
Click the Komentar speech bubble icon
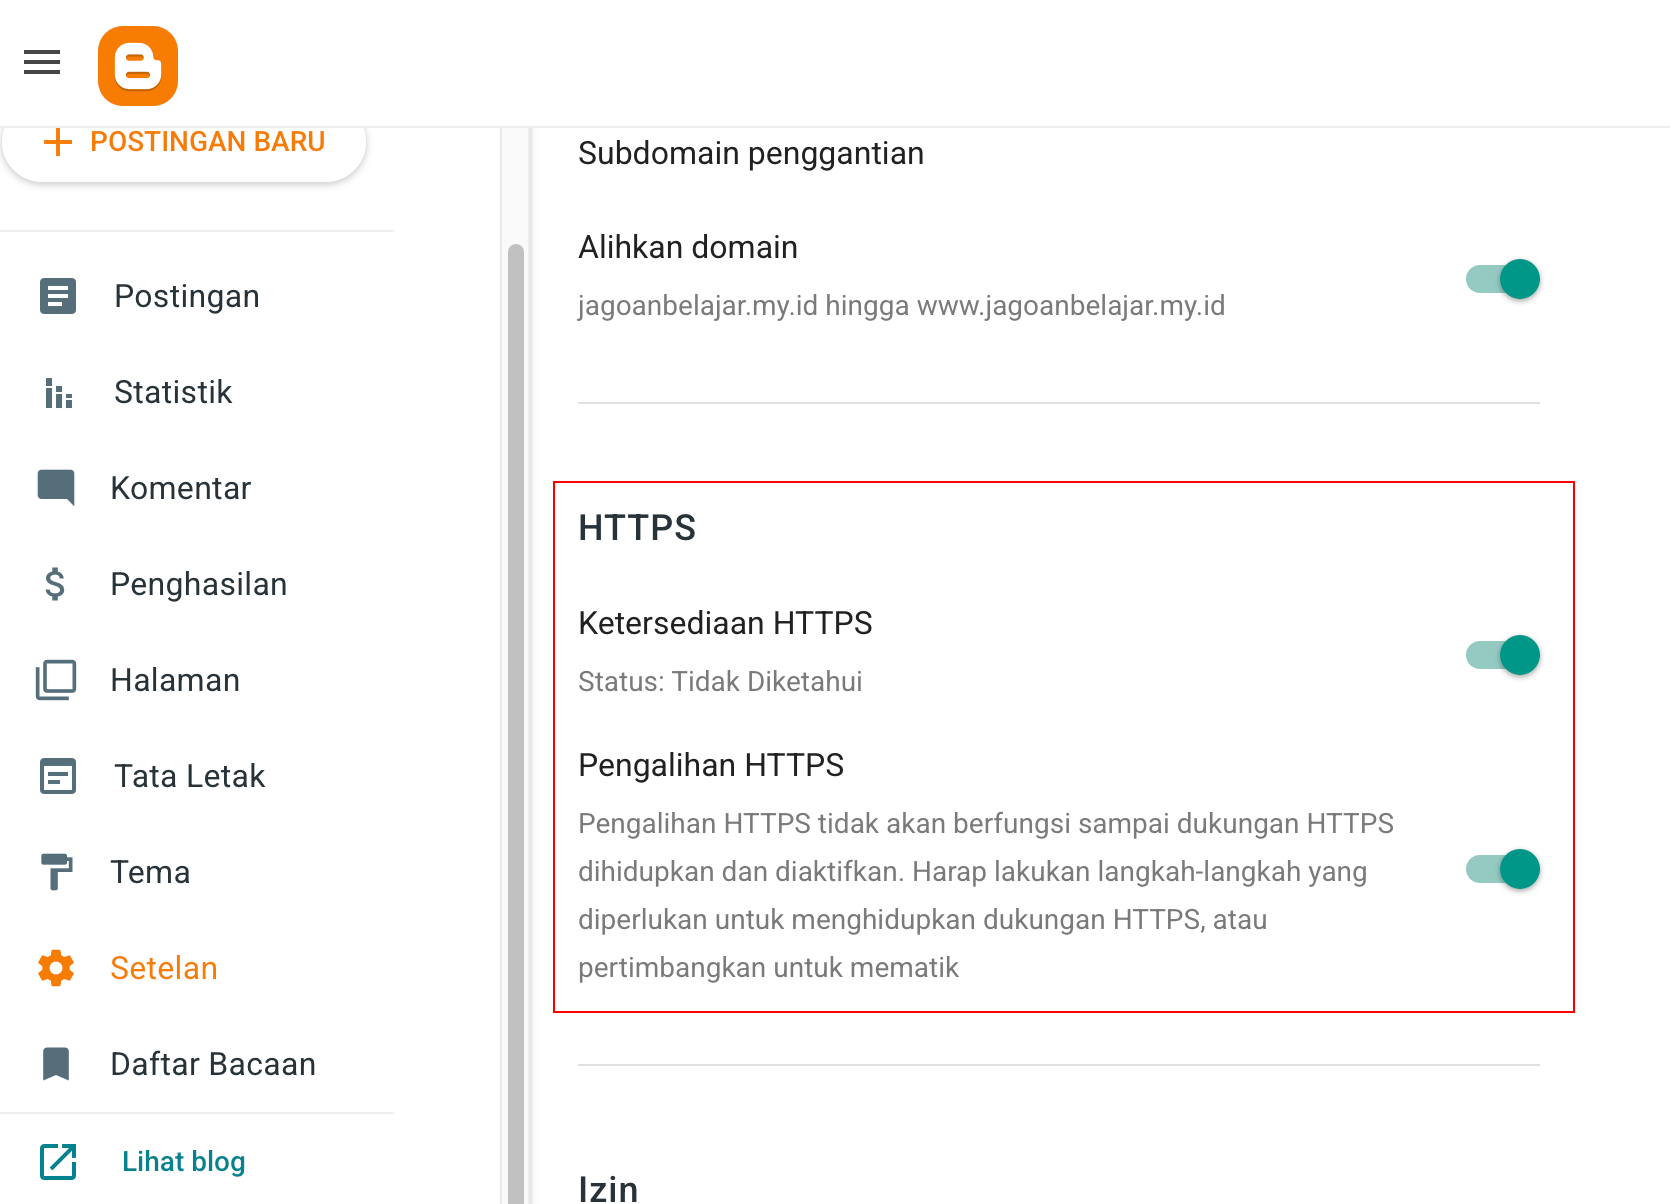(x=56, y=487)
